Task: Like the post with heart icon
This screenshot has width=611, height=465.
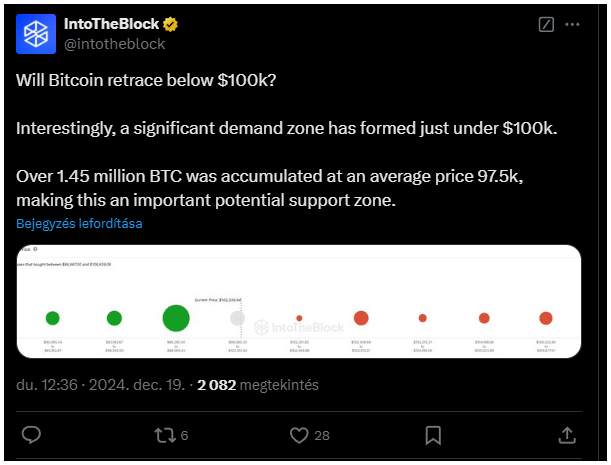Action: [x=299, y=435]
